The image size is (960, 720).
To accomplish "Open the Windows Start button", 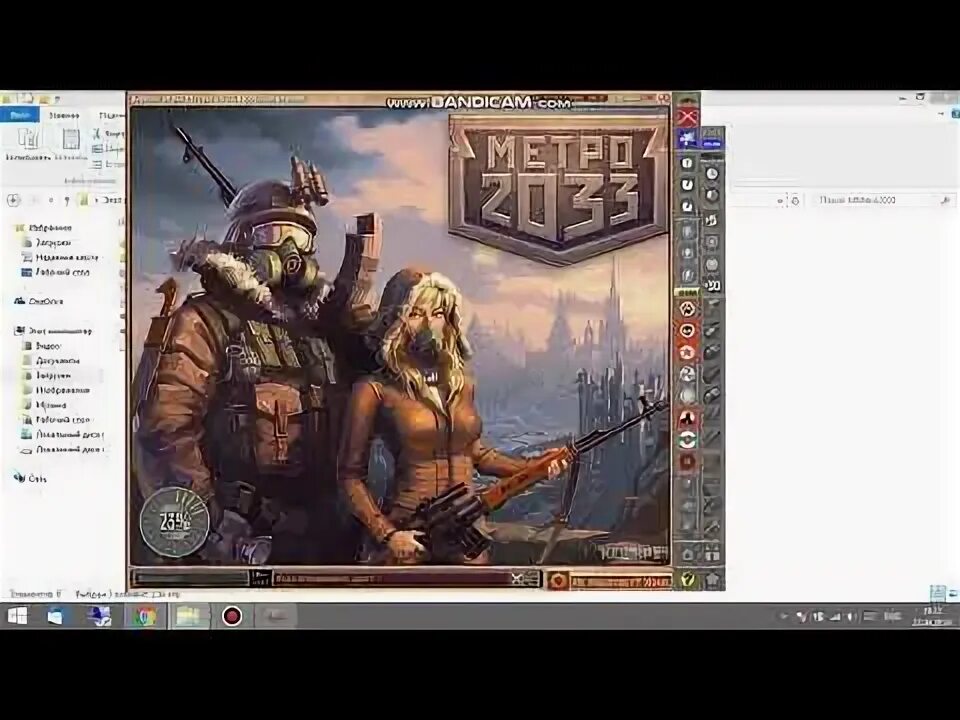I will point(17,616).
